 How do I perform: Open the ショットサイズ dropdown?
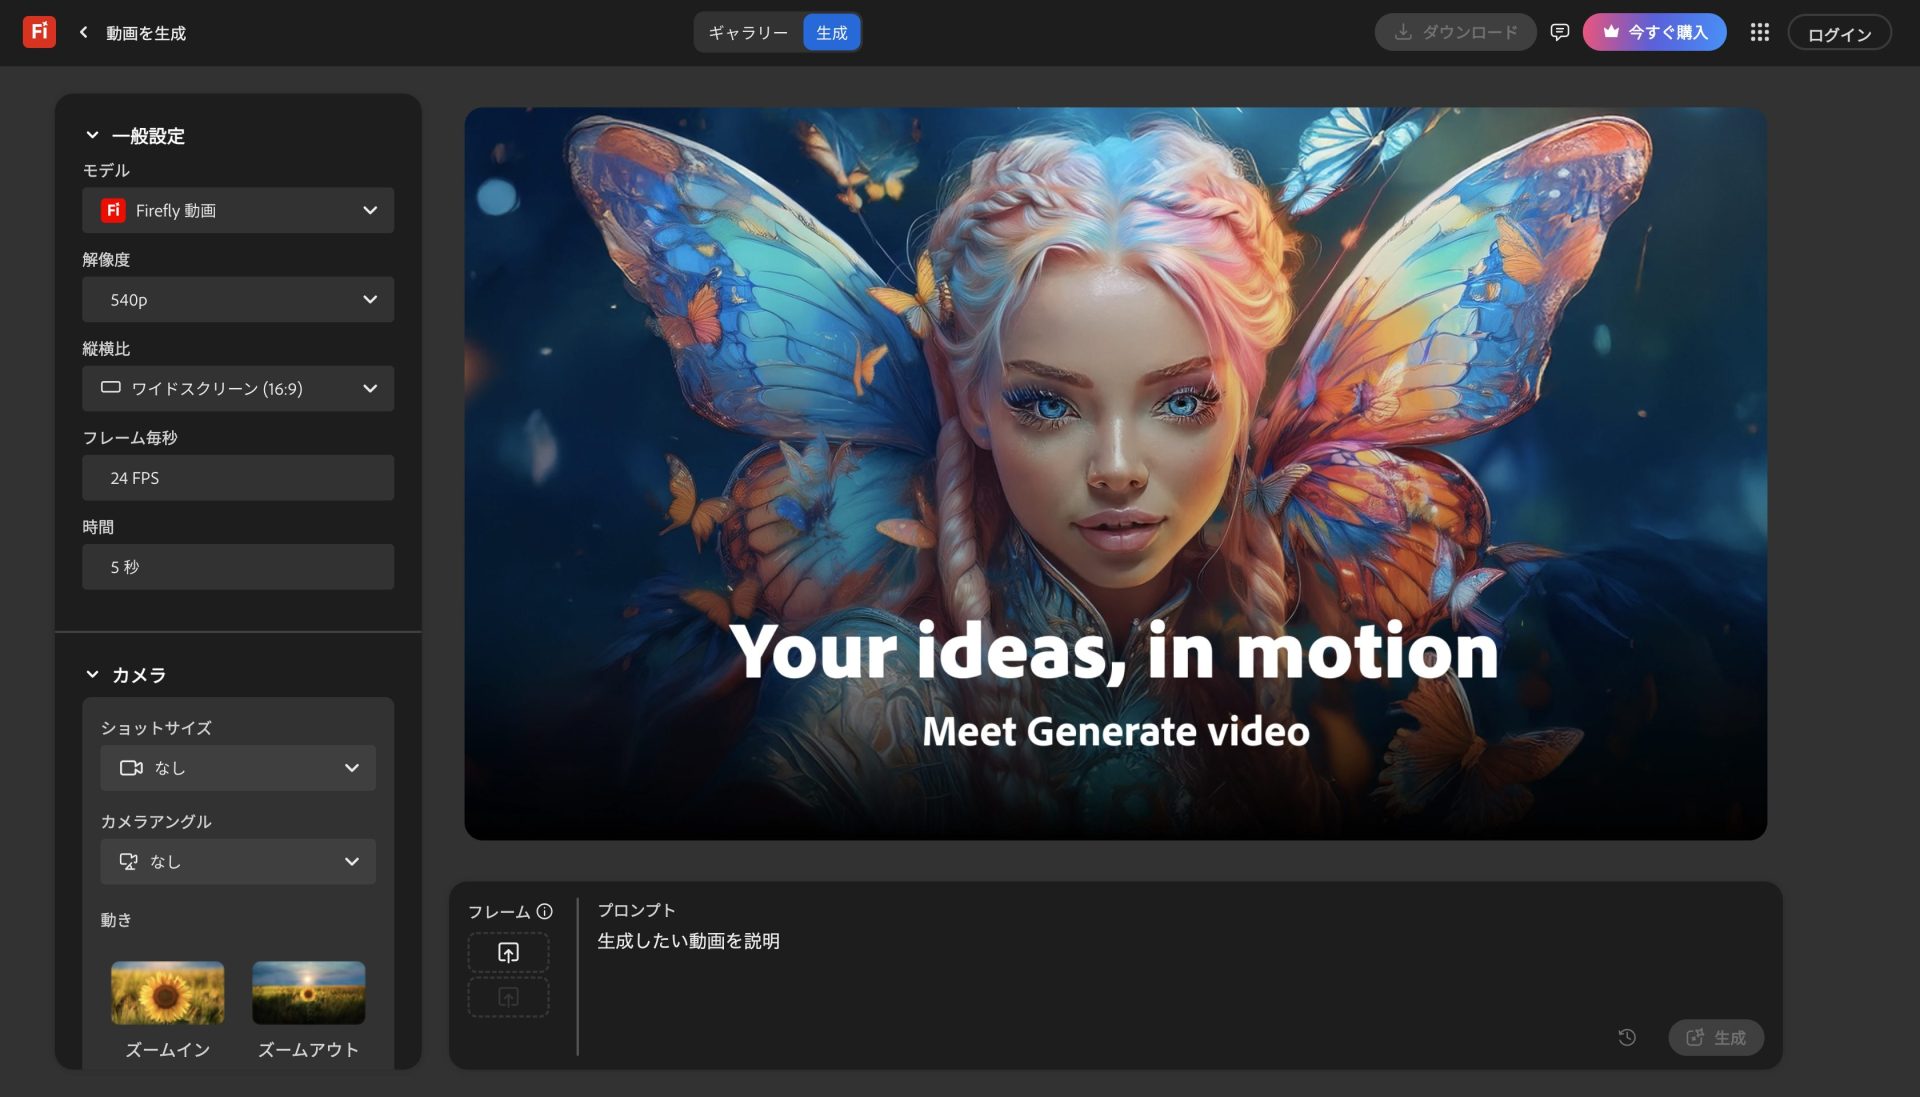(x=238, y=767)
